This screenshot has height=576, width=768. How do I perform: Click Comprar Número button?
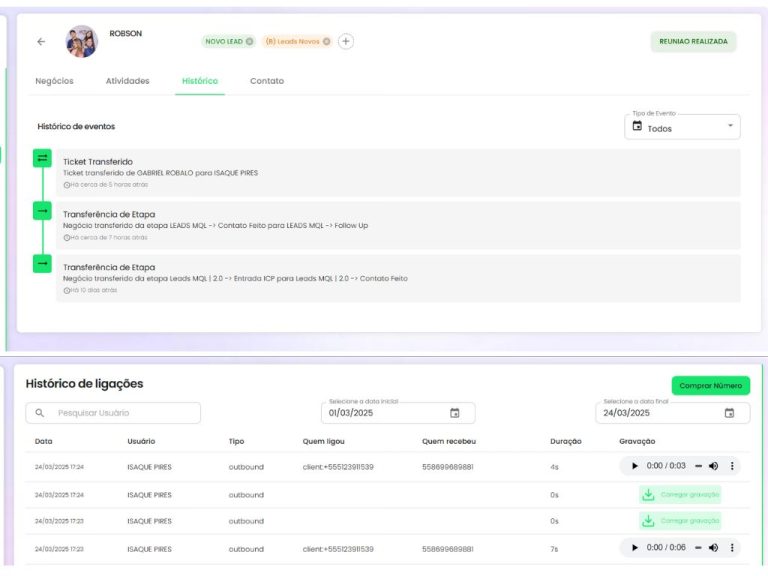710,386
